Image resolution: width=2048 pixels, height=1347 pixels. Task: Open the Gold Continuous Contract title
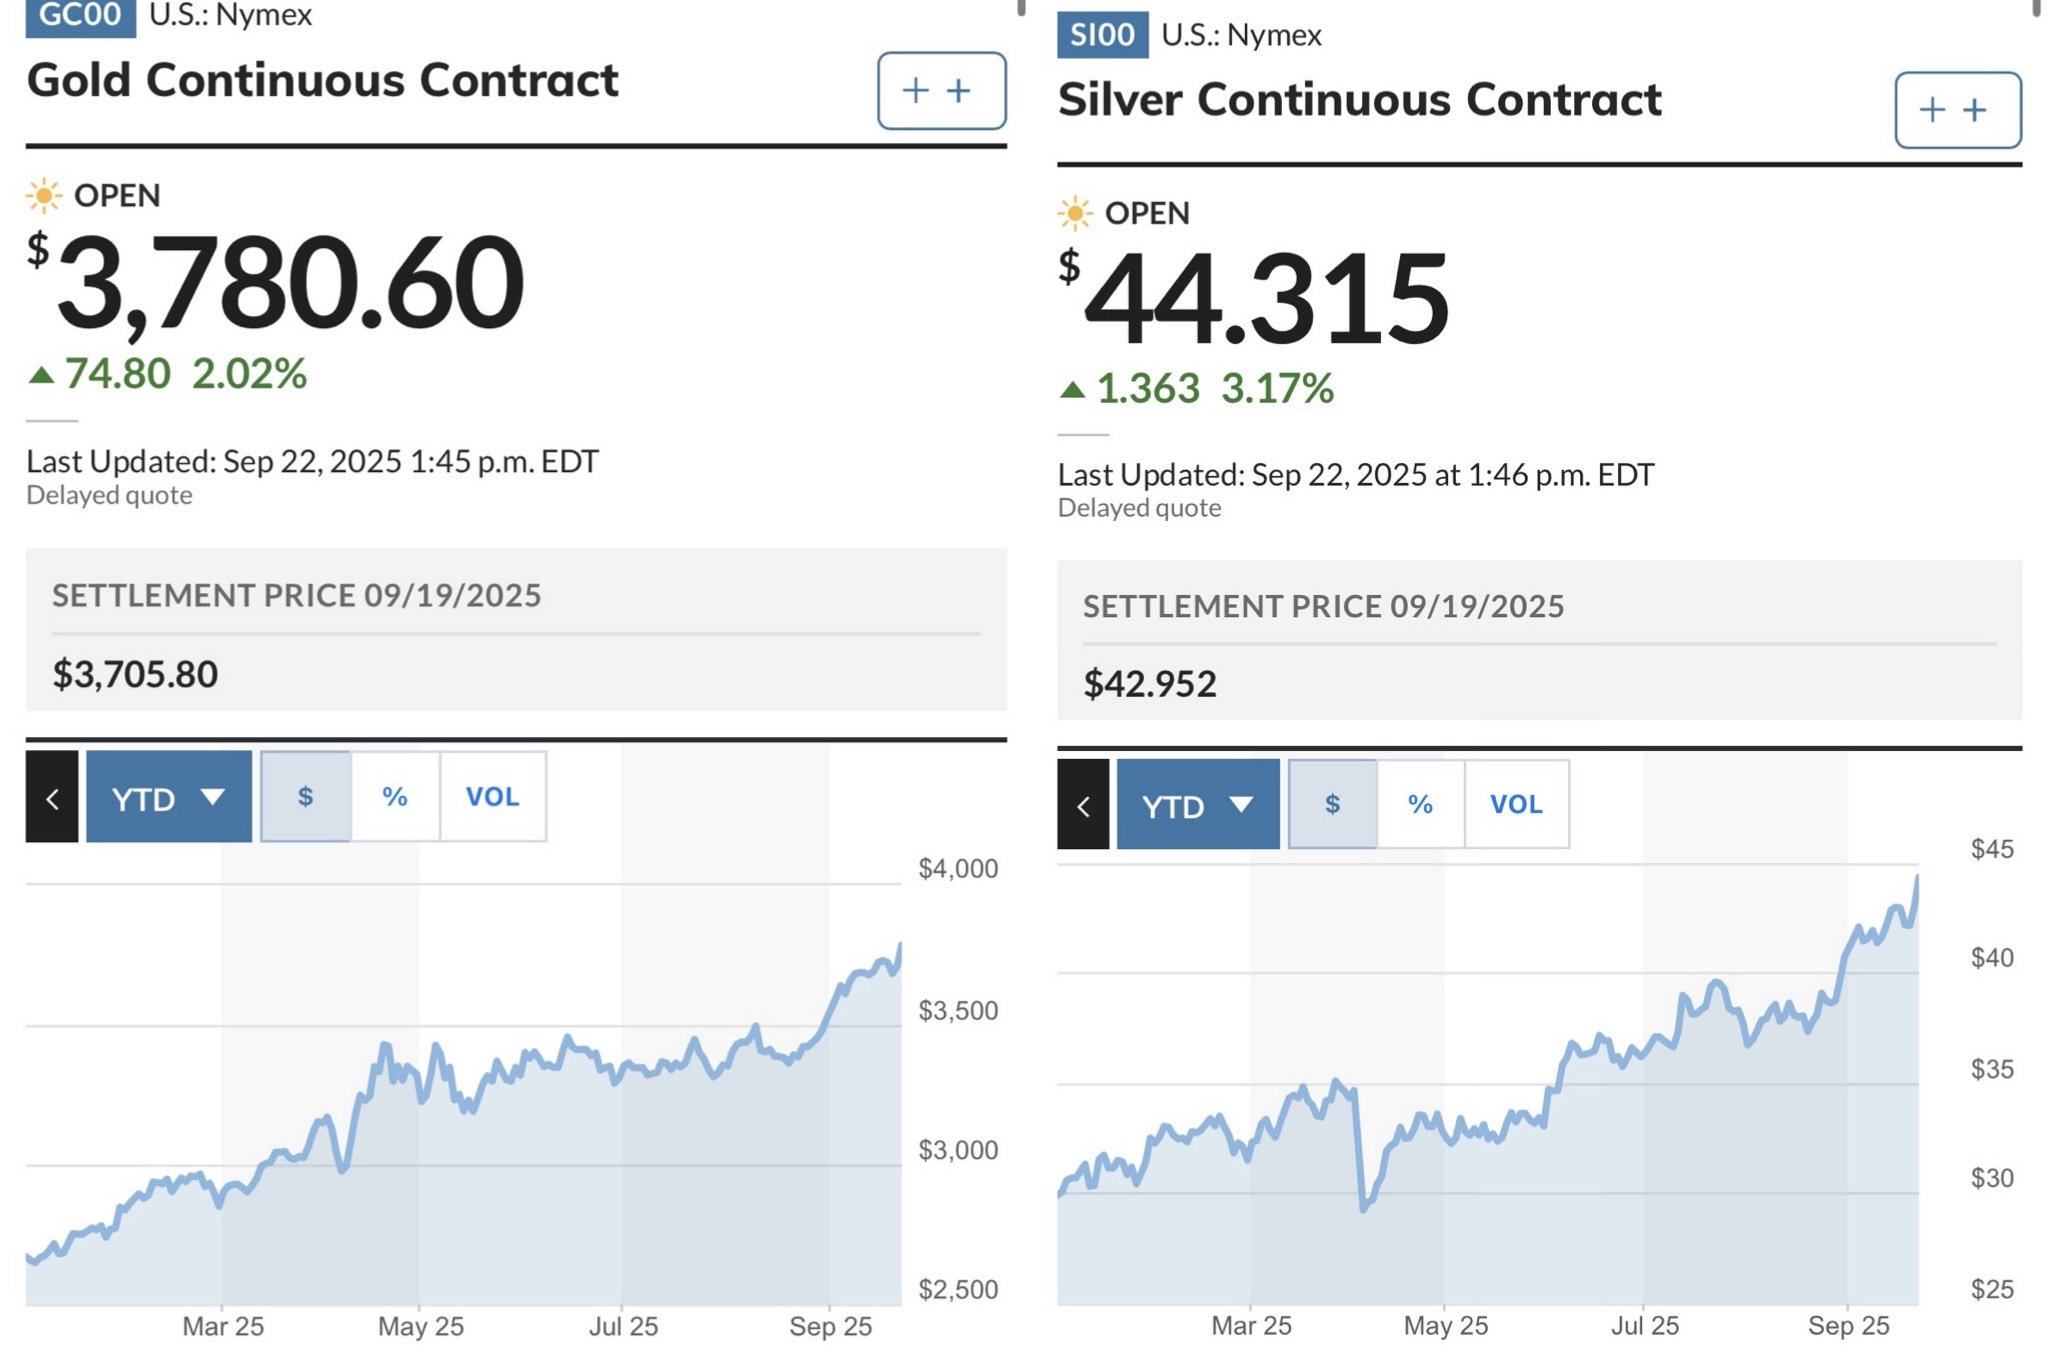pos(322,80)
